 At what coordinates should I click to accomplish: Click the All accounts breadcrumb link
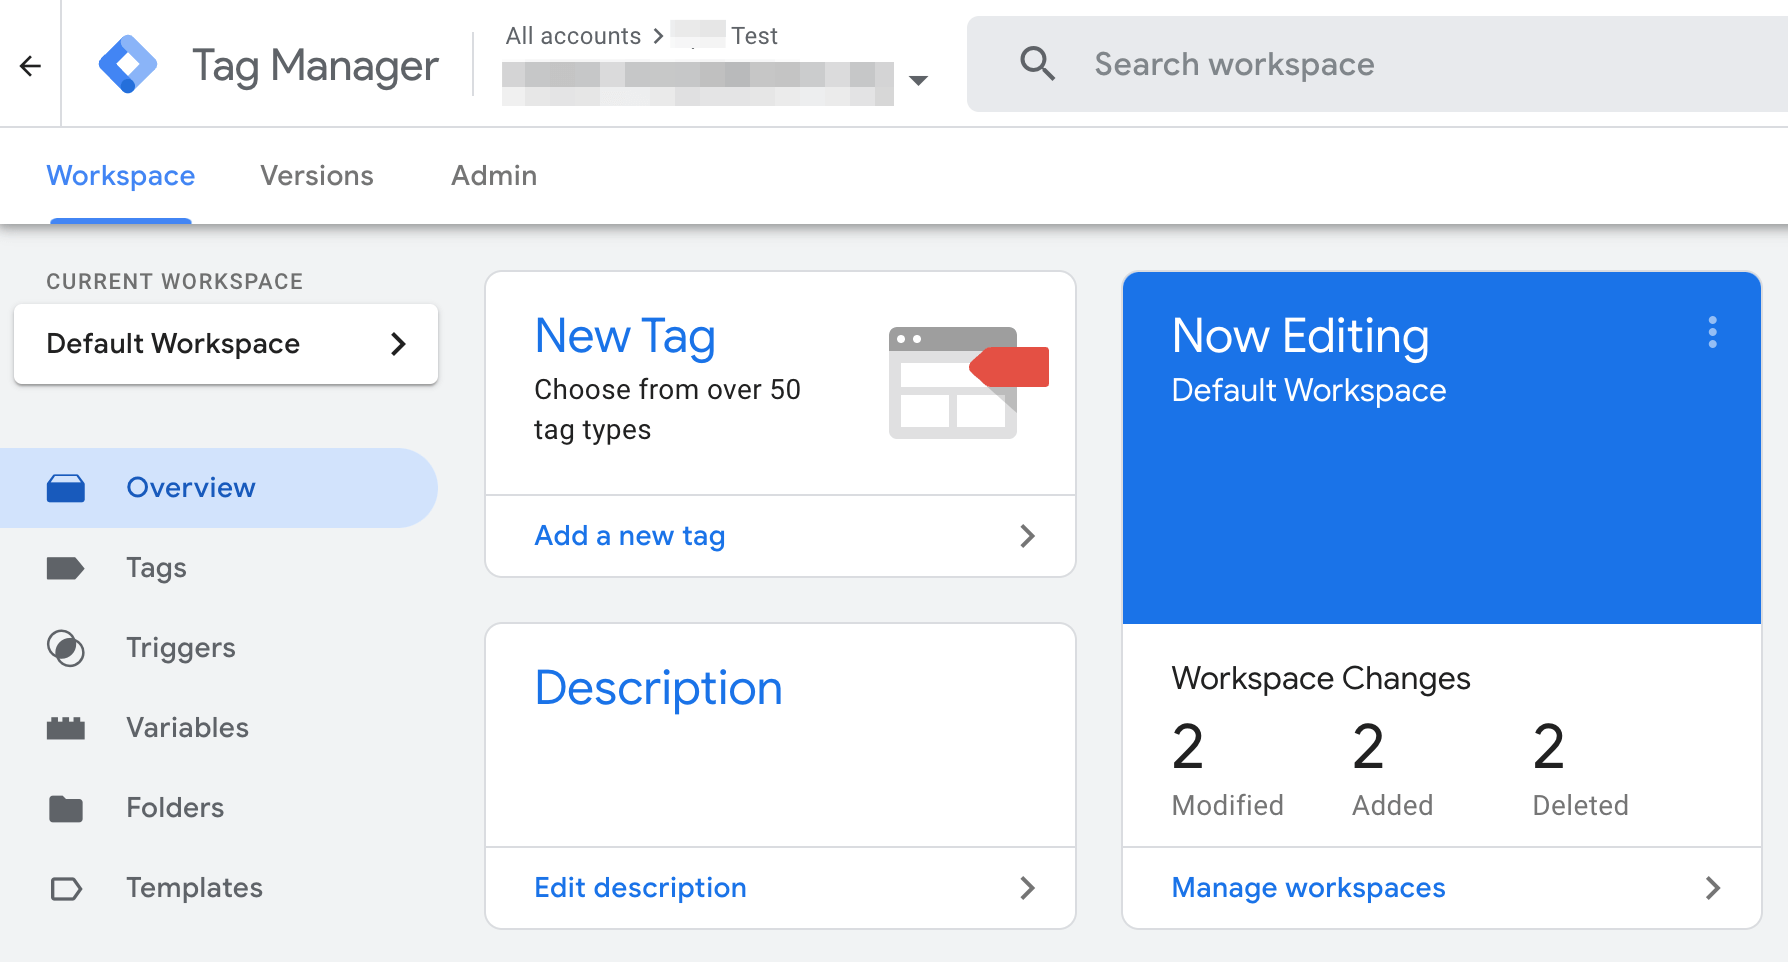[x=573, y=36]
